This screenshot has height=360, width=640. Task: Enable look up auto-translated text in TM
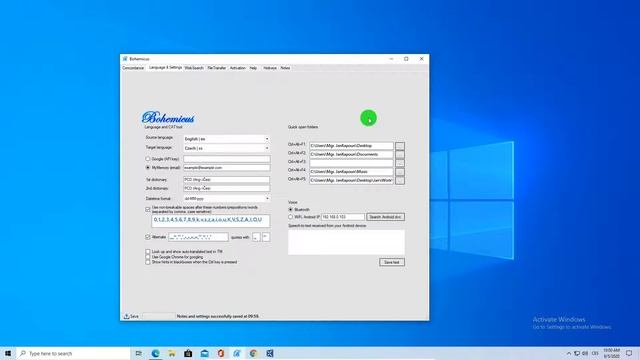click(x=148, y=252)
